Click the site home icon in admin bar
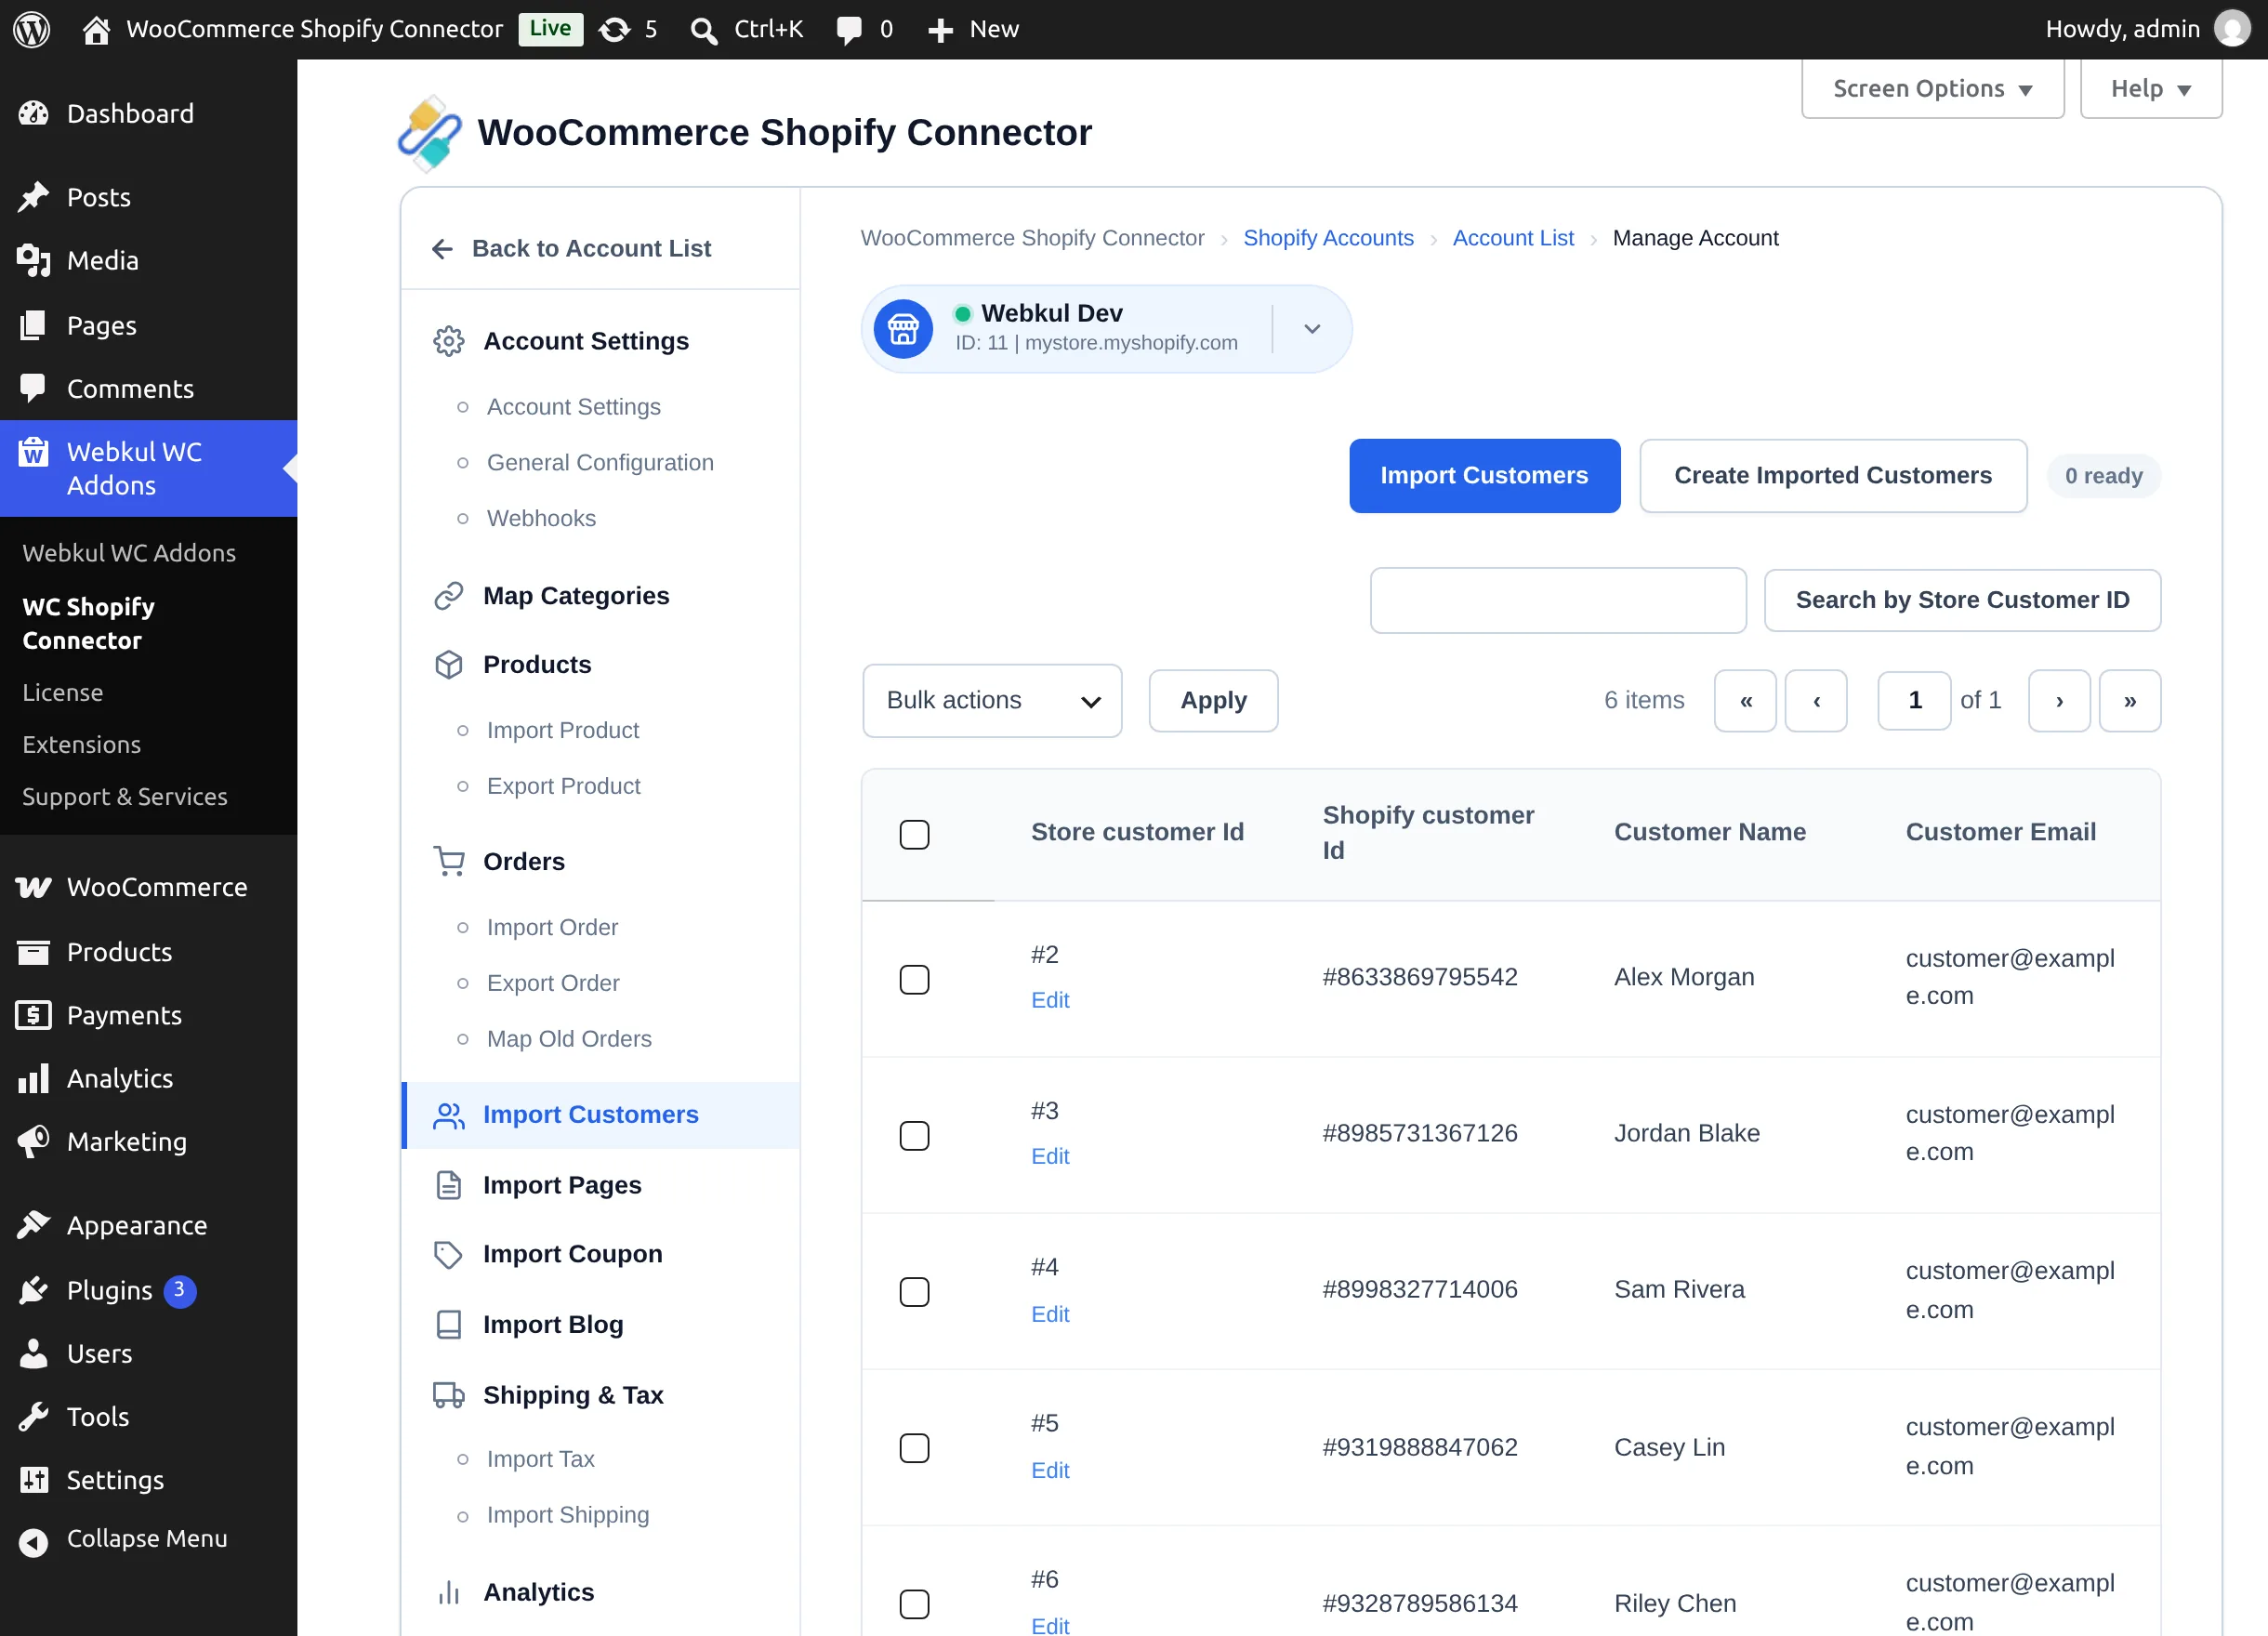The image size is (2268, 1636). click(x=96, y=30)
